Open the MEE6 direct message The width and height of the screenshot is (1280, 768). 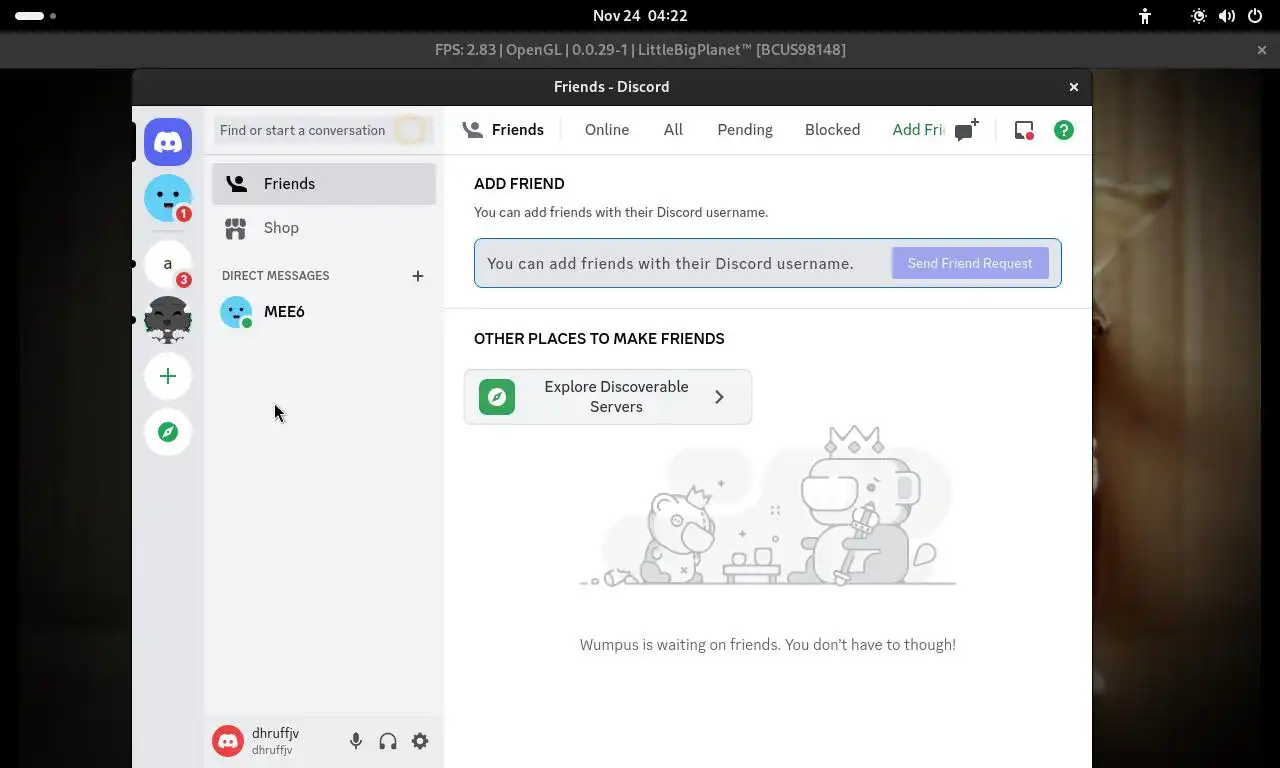(x=324, y=312)
